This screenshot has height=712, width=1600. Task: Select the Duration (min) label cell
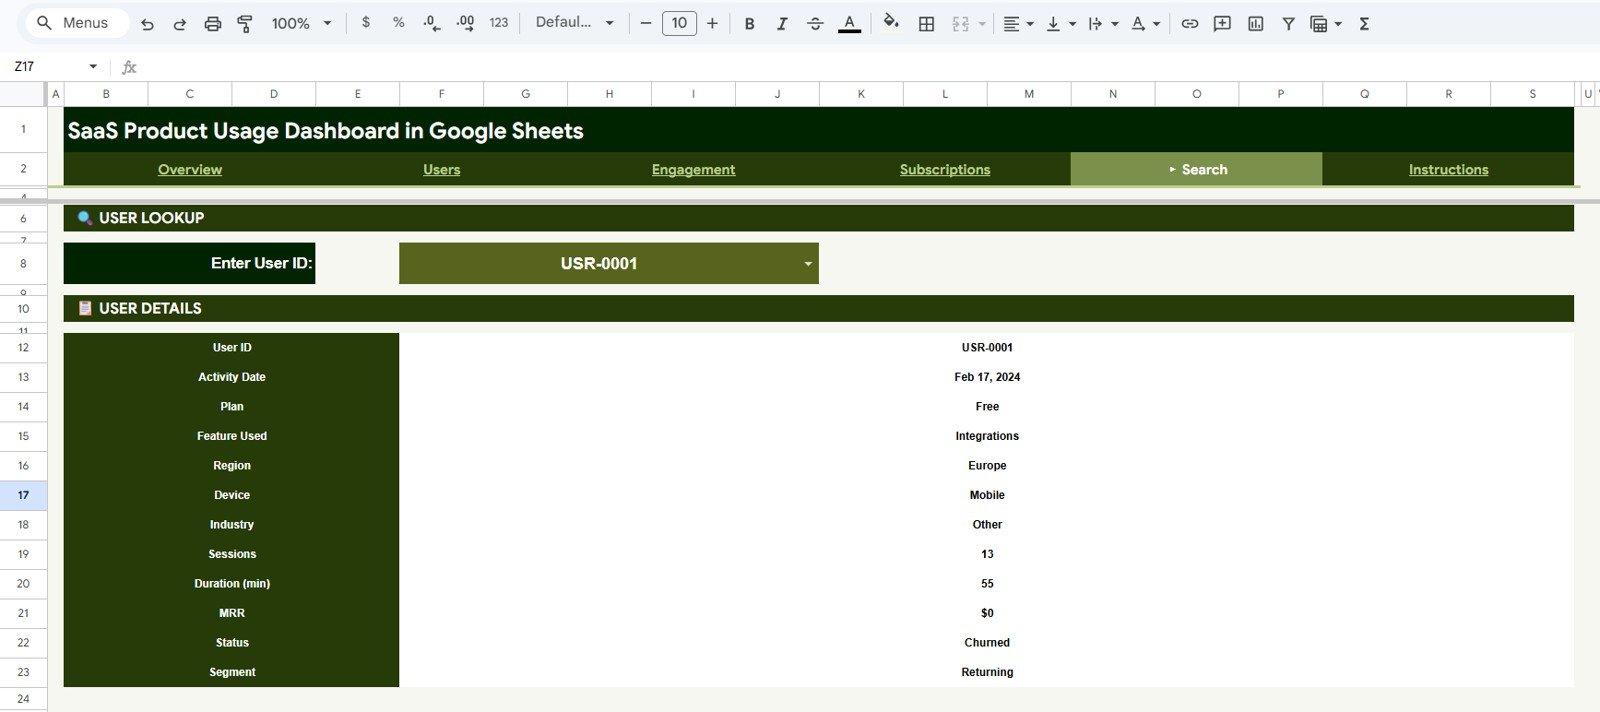click(x=231, y=584)
